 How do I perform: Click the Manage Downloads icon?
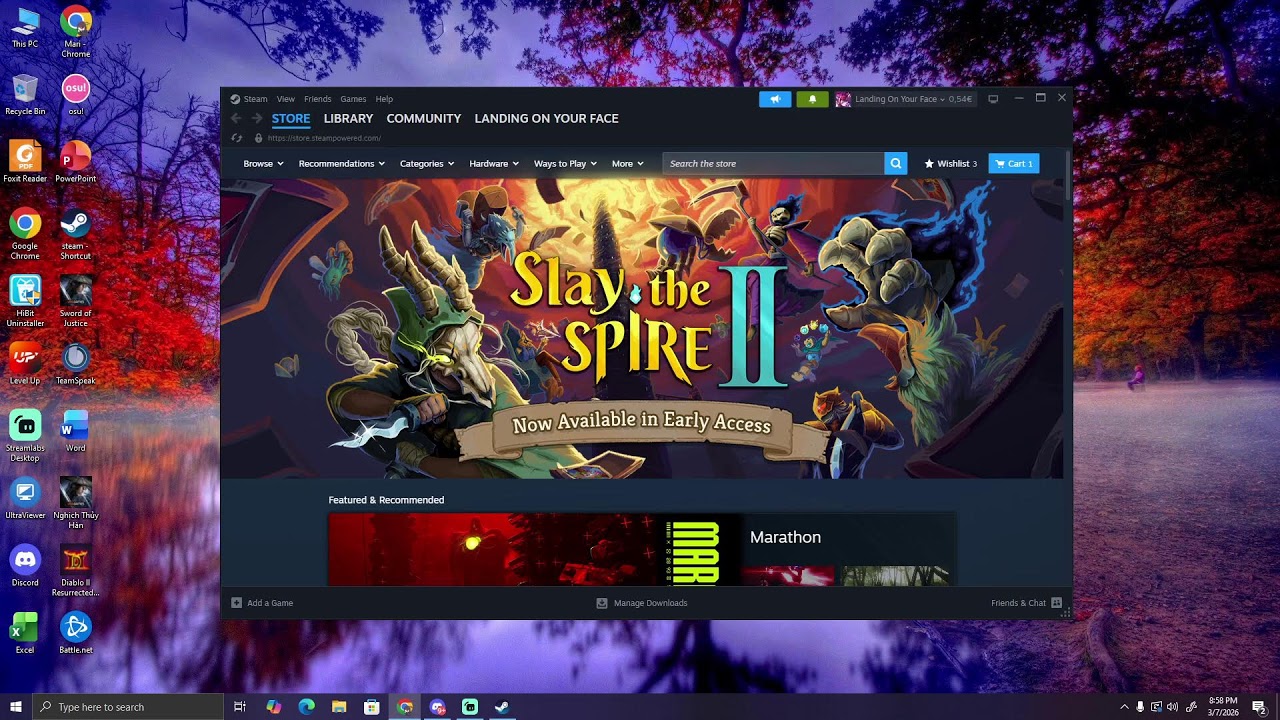pos(602,603)
